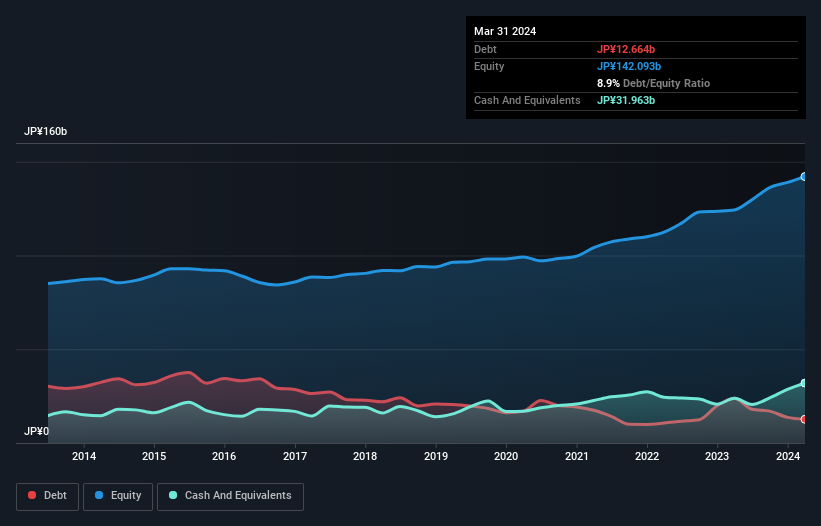Click the Equity label in tooltip

coord(489,66)
